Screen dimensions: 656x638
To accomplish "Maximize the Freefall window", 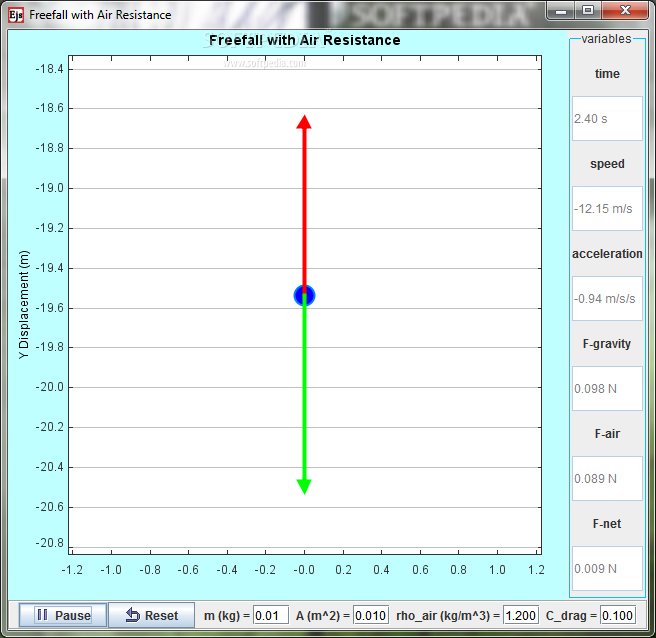I will 588,11.
